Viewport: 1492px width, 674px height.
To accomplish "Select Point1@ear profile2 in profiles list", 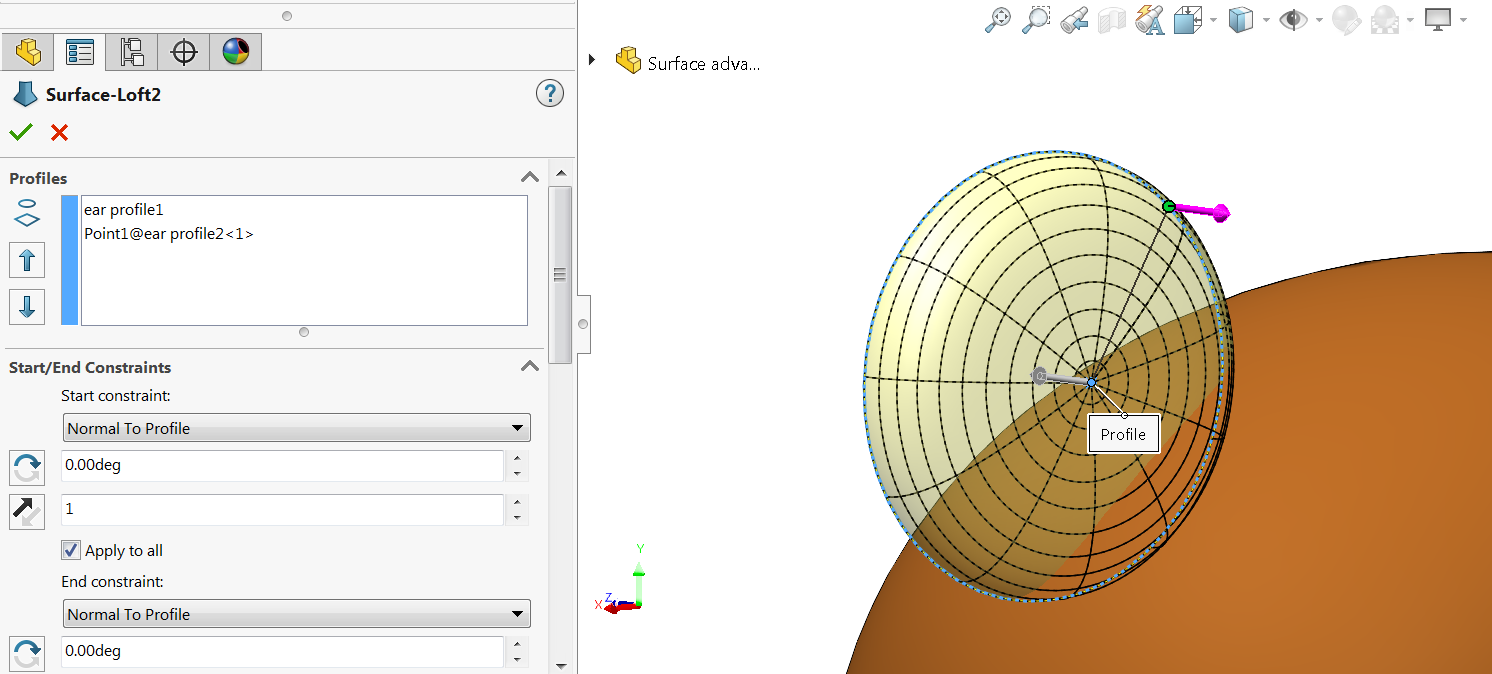I will coord(168,234).
